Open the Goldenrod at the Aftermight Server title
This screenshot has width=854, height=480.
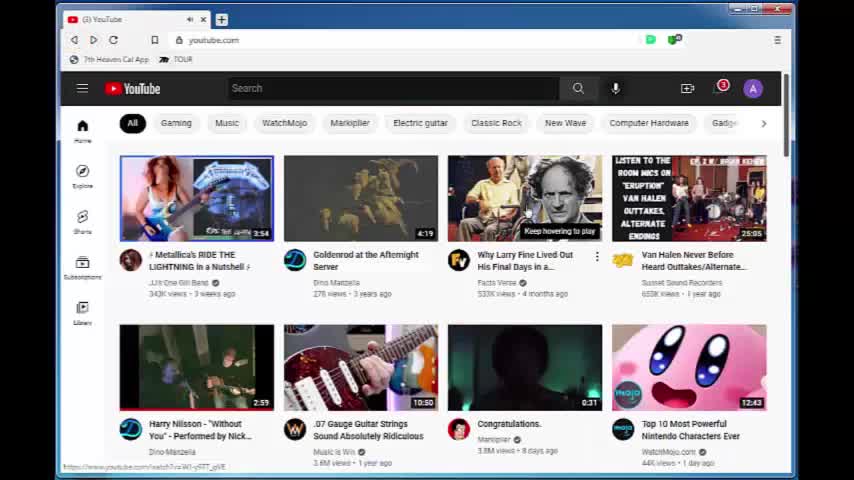(x=365, y=261)
